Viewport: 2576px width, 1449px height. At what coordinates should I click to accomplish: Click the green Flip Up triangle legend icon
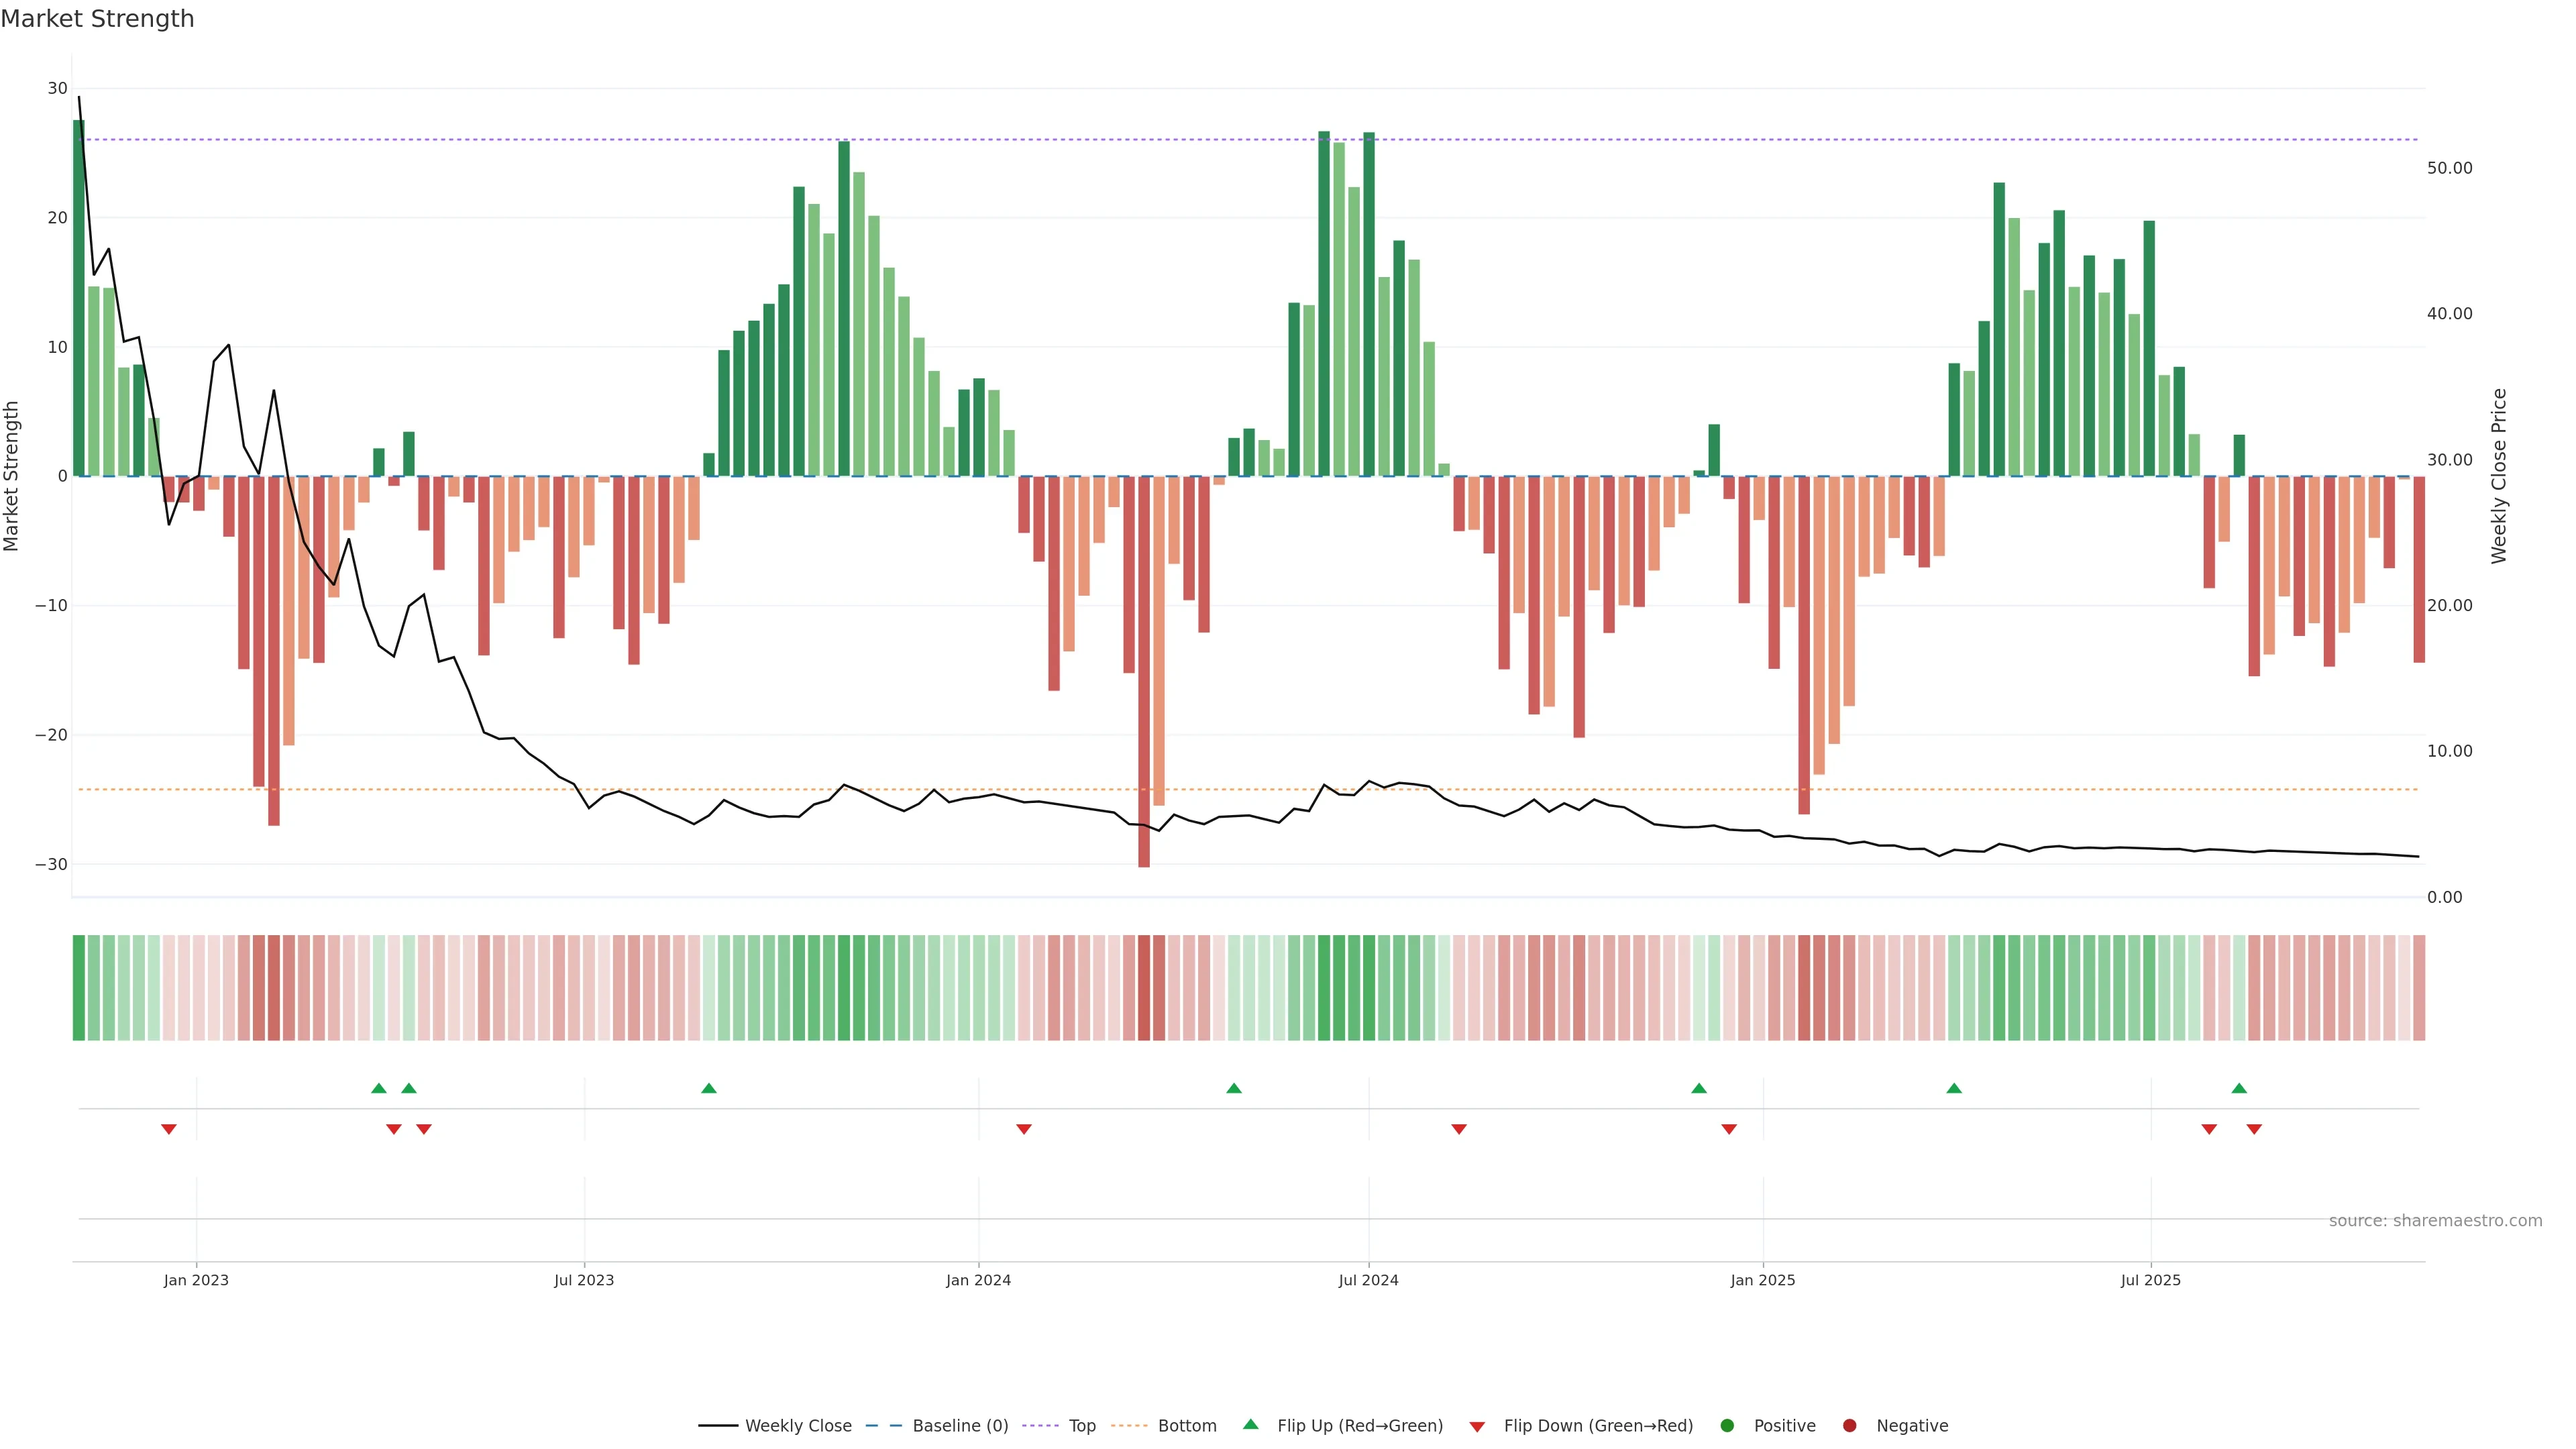[1250, 1424]
